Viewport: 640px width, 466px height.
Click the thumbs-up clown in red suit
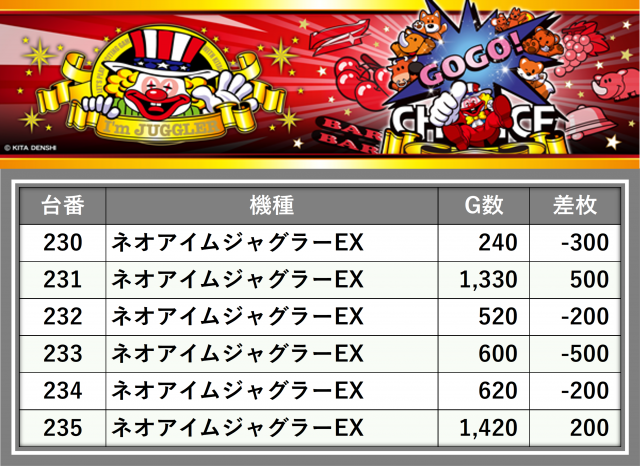coord(476,116)
